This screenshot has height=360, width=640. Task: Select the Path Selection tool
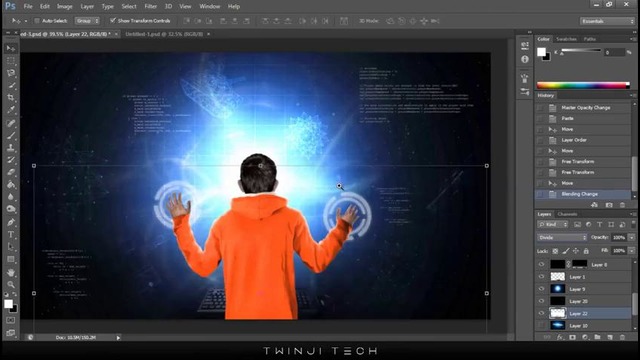click(11, 247)
